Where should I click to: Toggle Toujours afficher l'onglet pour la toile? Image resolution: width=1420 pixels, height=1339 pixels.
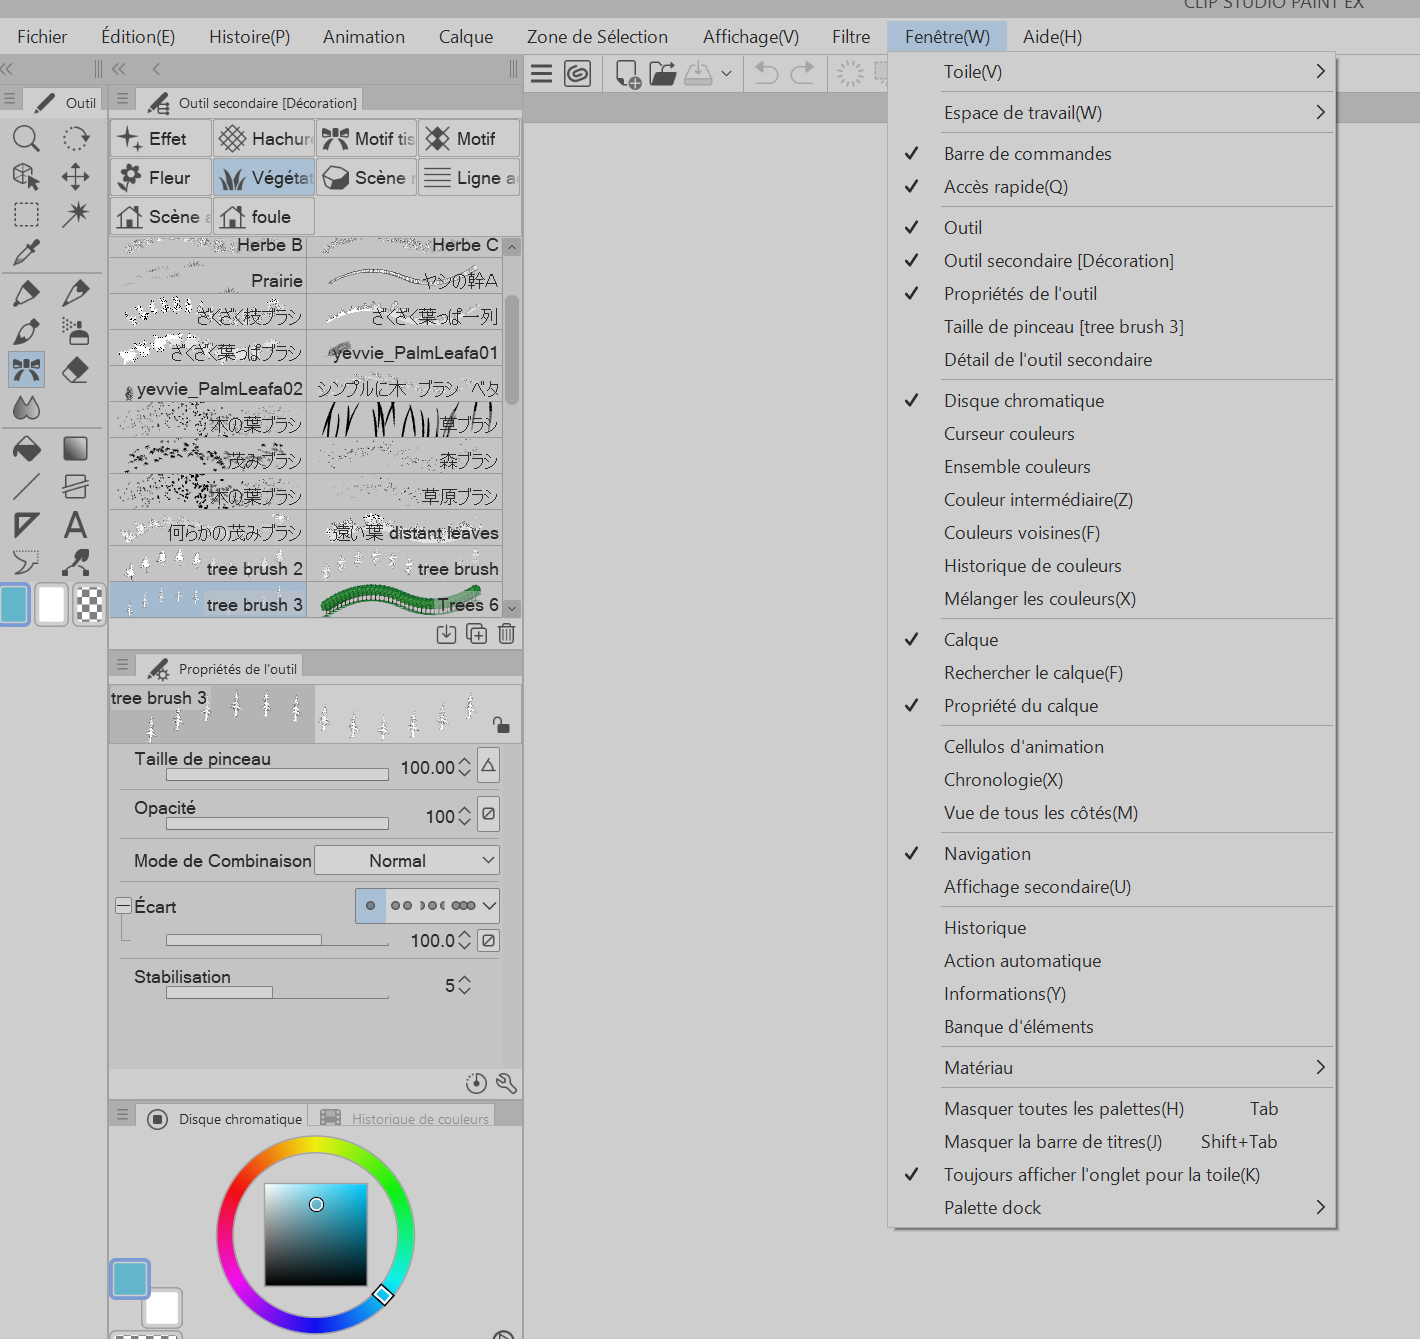coord(1112,1175)
